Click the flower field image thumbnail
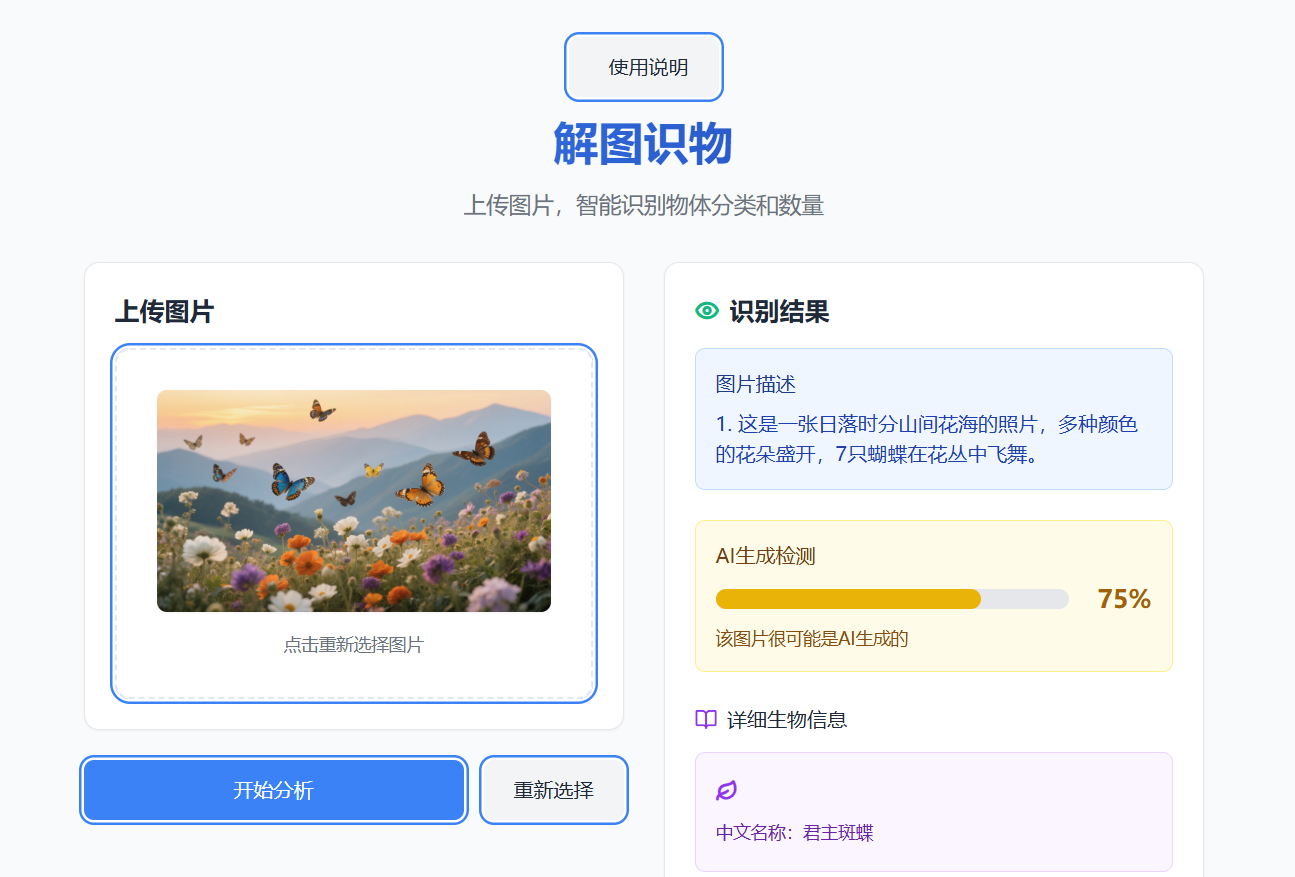 coord(352,501)
